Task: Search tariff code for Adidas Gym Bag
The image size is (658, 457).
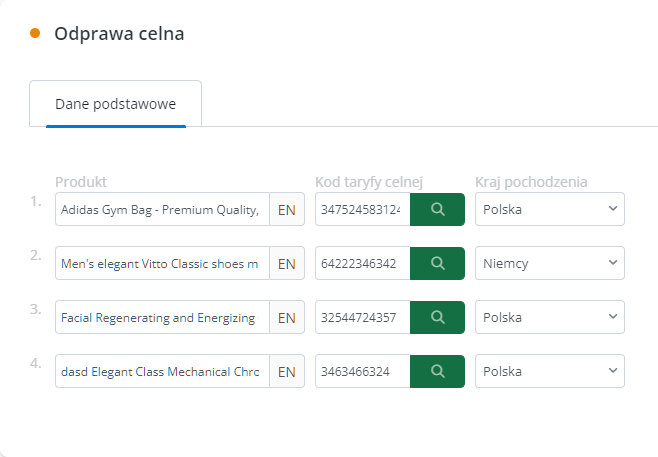Action: pos(437,209)
